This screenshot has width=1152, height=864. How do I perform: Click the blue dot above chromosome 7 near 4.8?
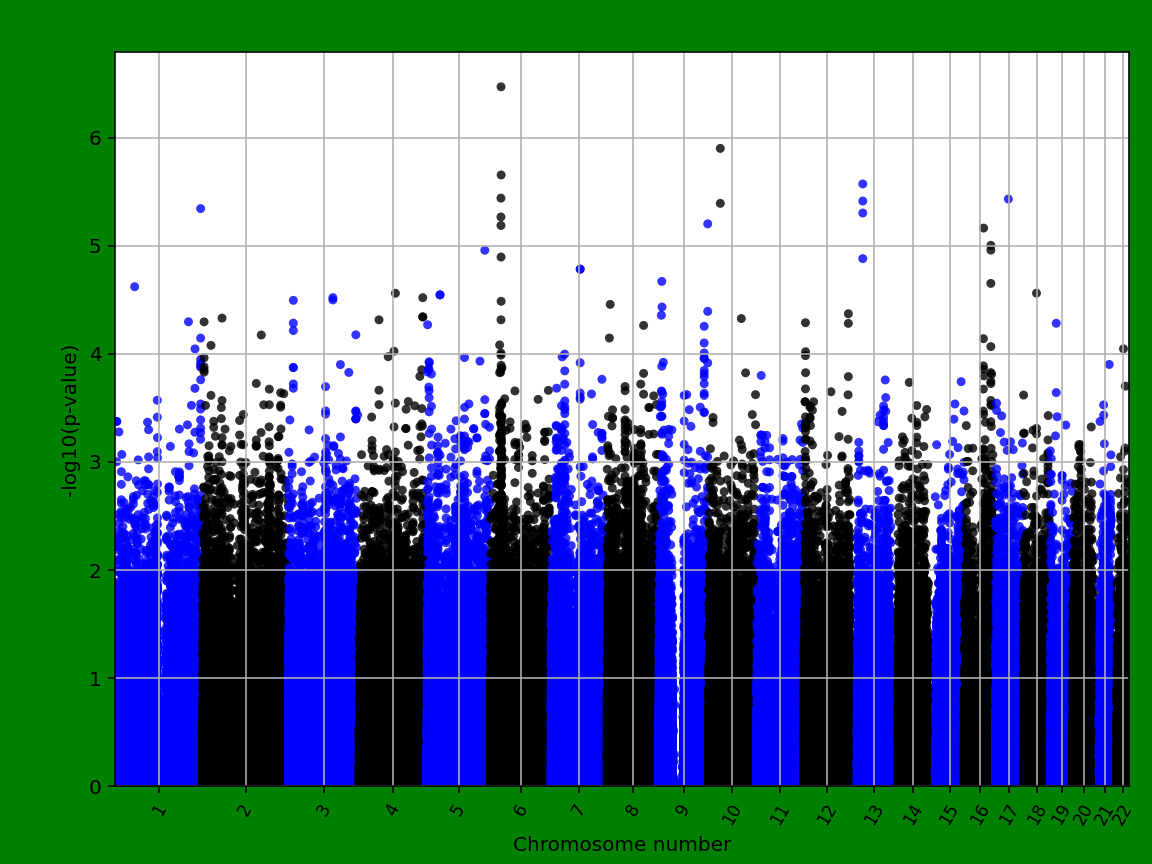[x=579, y=267]
